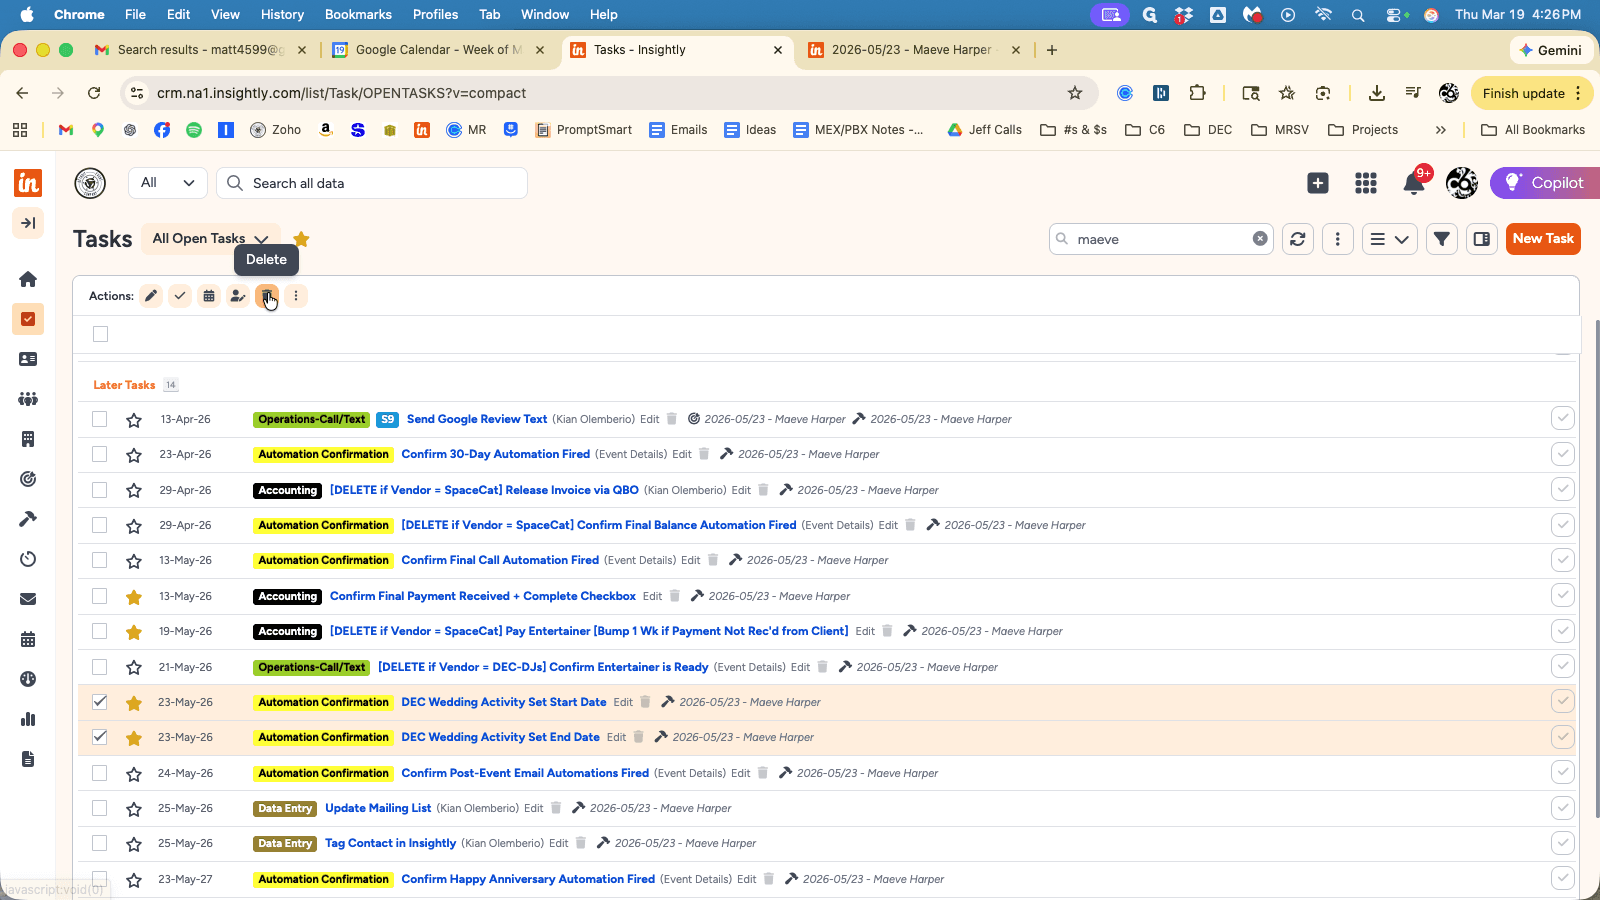Toggle the side panel layout icon

(x=1482, y=239)
